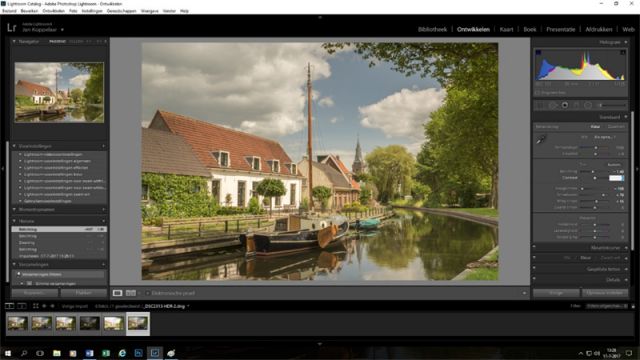Toggle the original photo checkbox under the histogram
This screenshot has width=640, height=360.
pyautogui.click(x=538, y=93)
